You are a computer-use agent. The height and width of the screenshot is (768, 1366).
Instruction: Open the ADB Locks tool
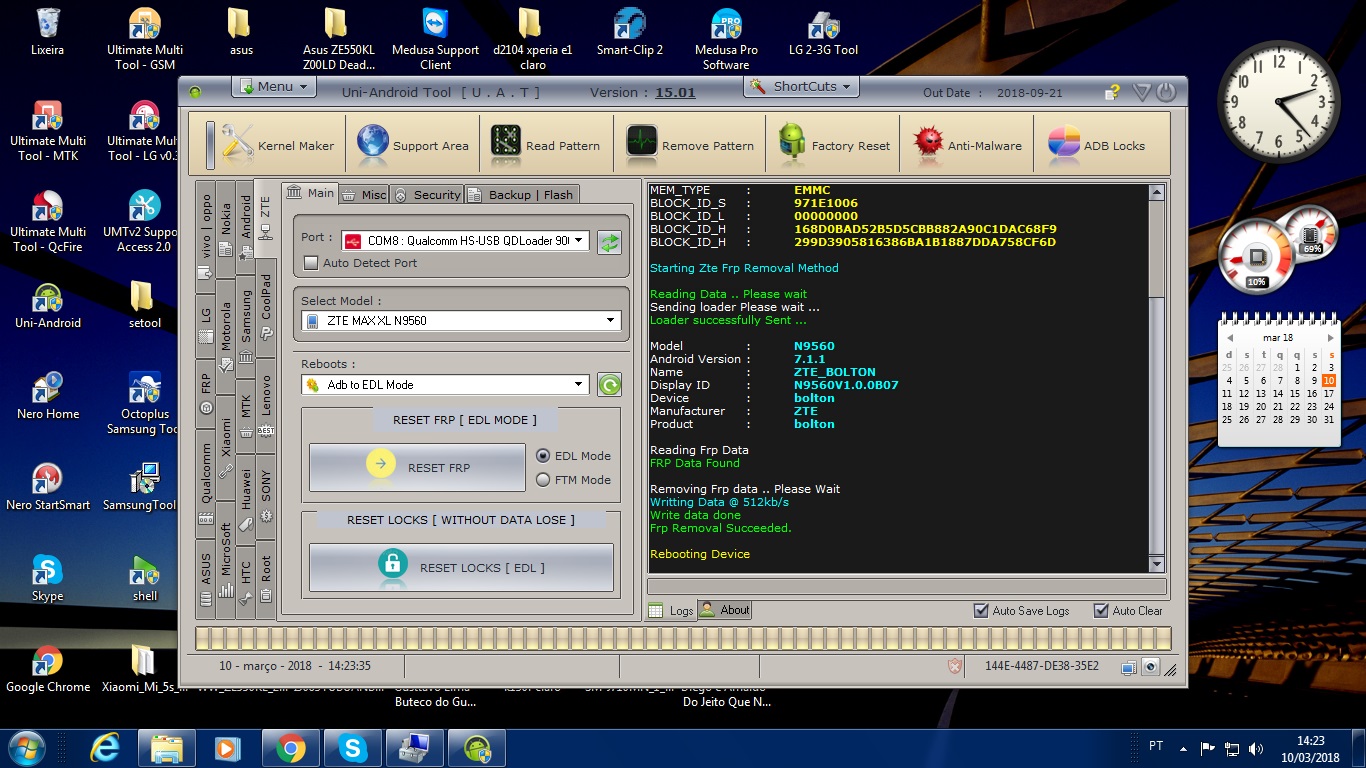click(x=1096, y=145)
